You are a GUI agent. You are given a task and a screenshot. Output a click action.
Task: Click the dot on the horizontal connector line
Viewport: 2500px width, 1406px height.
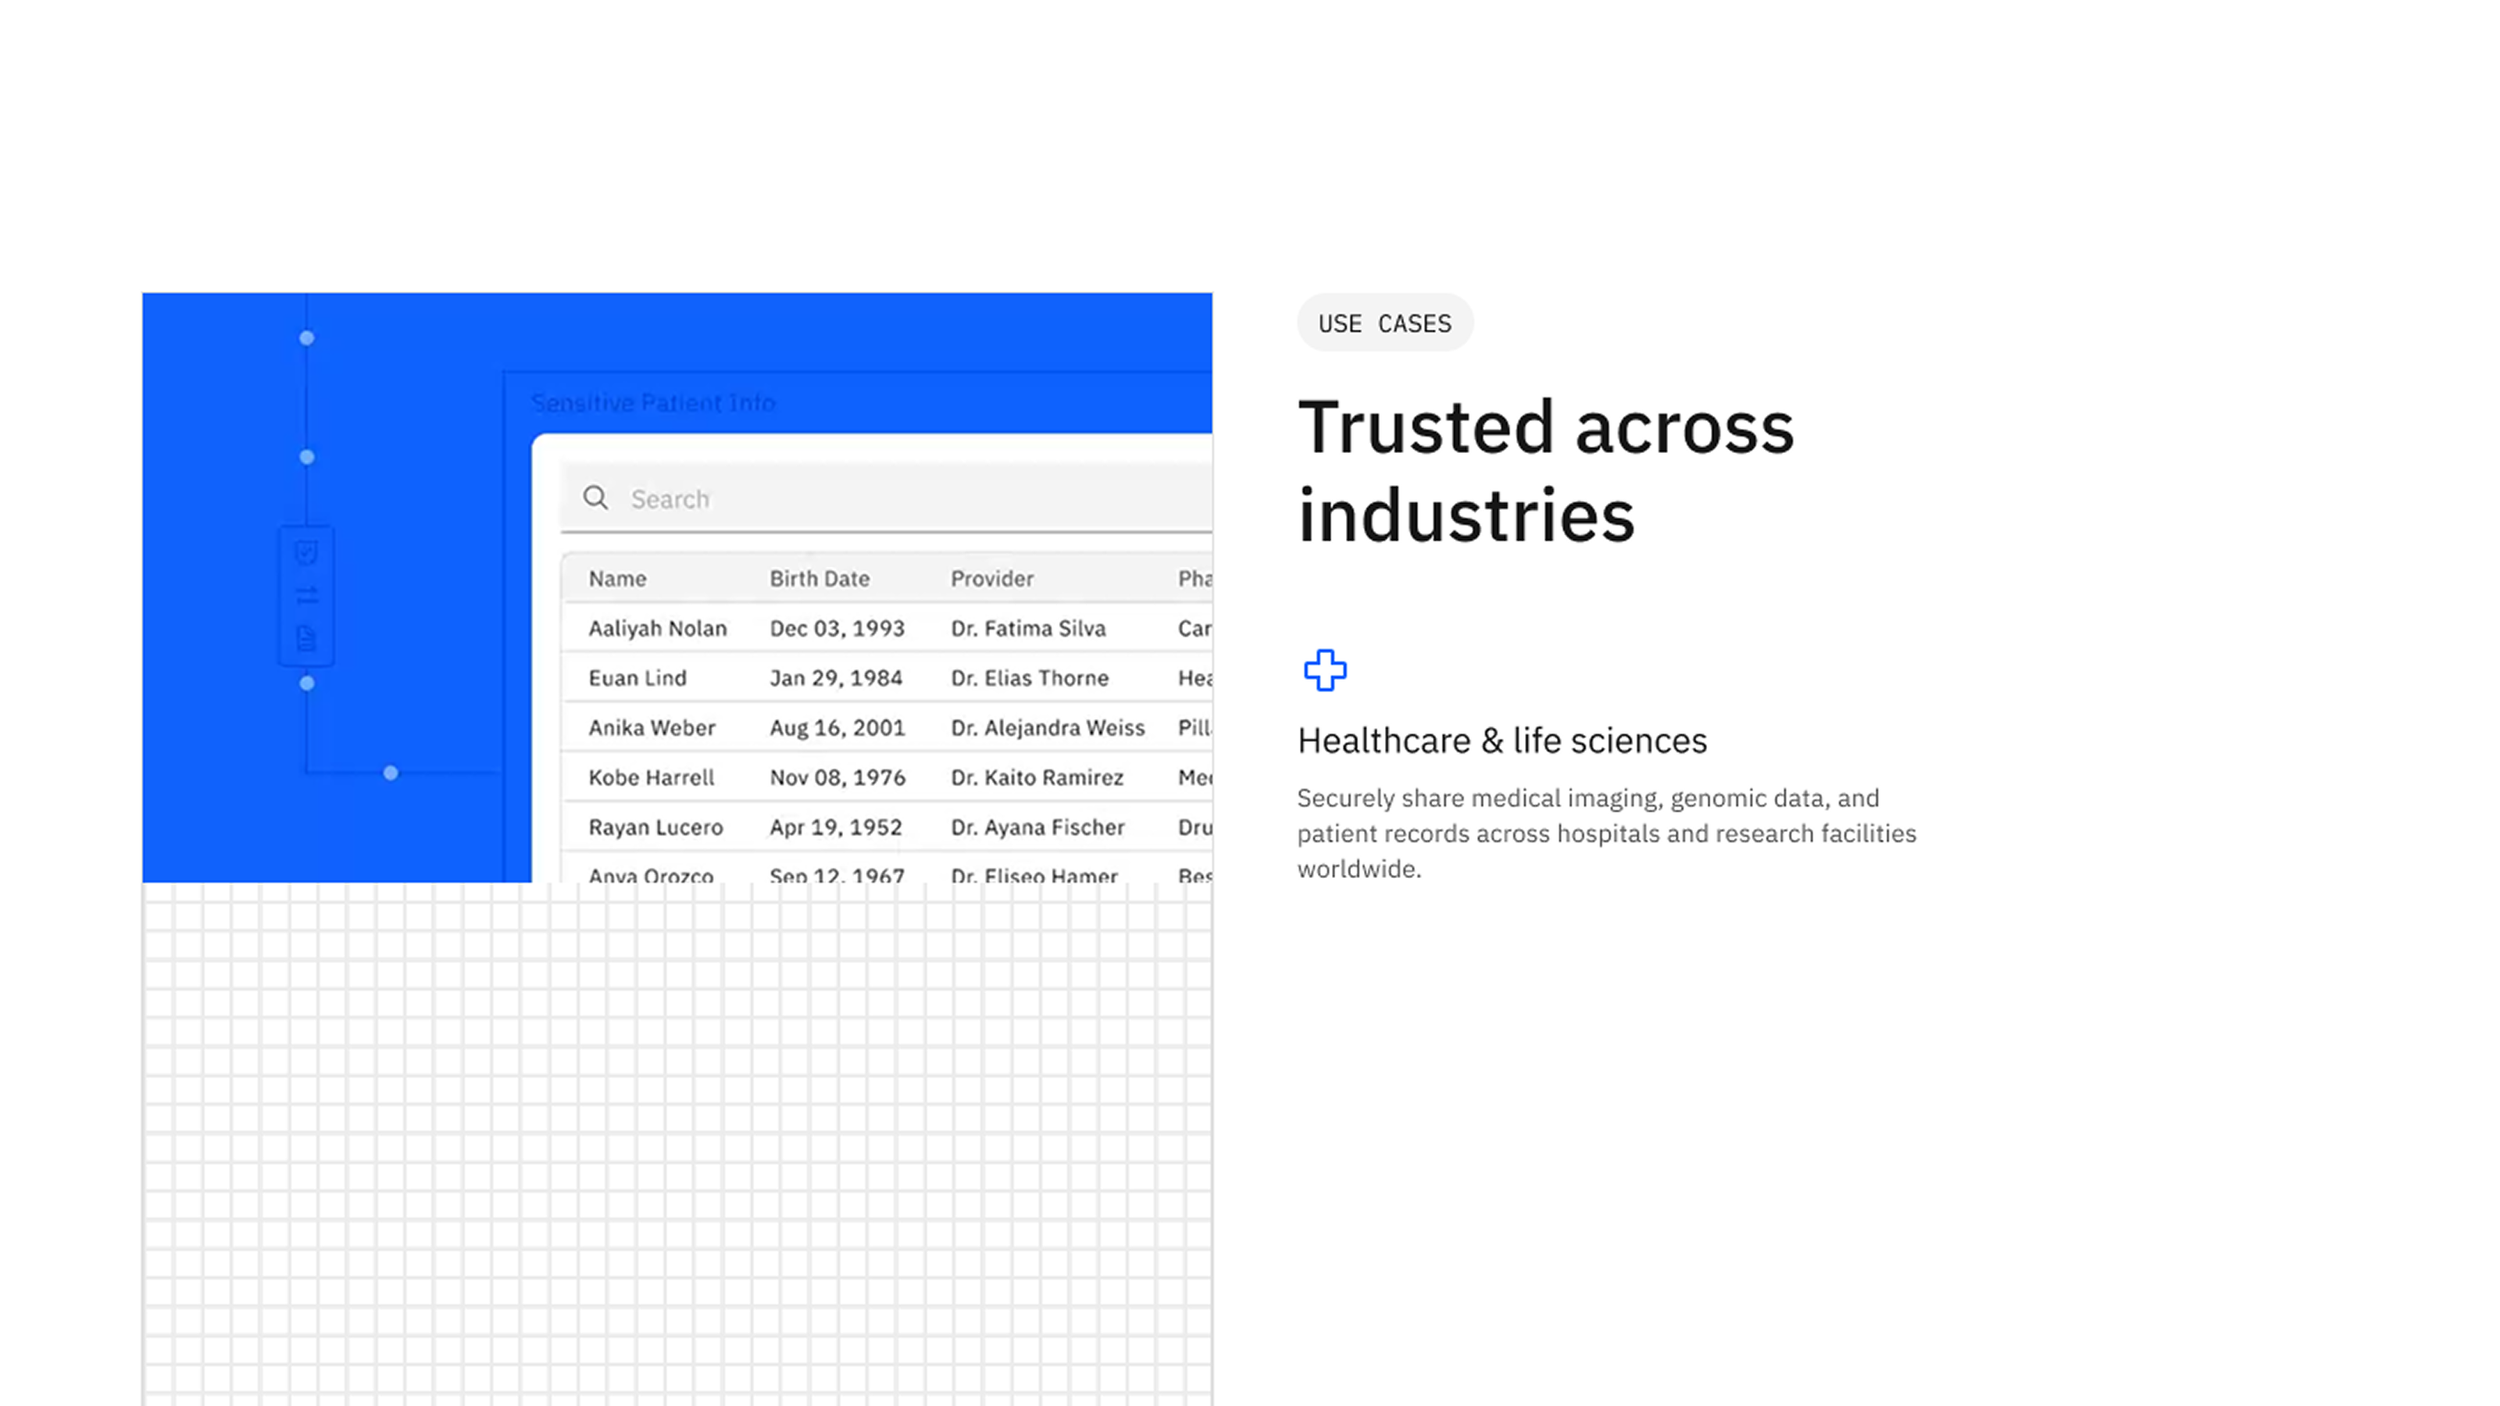point(391,773)
